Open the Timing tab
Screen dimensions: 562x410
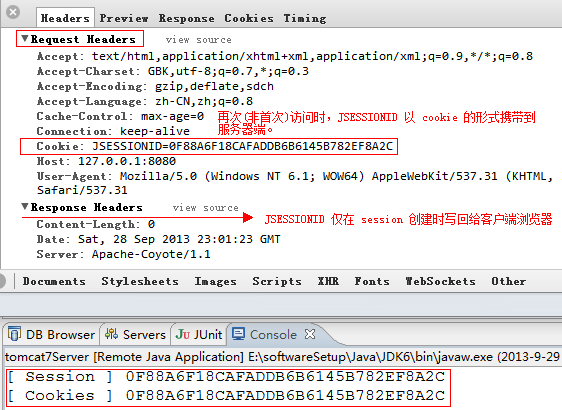click(305, 18)
